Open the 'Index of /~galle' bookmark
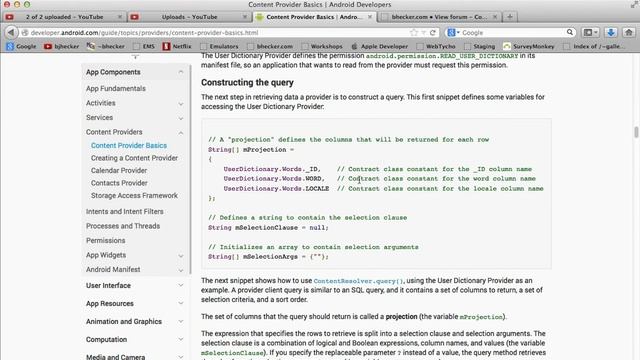 (593, 47)
